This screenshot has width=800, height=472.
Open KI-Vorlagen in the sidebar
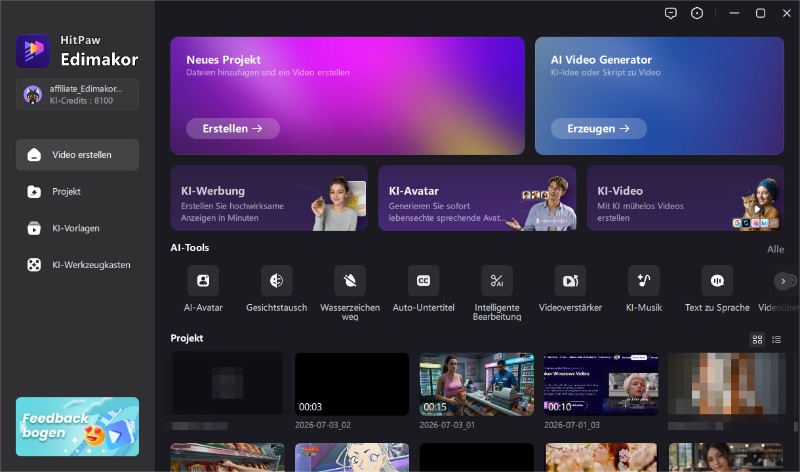point(78,228)
